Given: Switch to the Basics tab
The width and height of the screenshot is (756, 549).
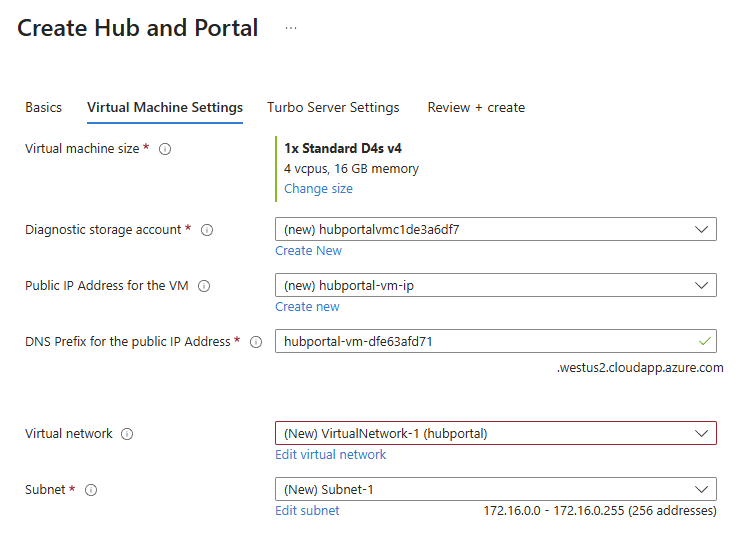Looking at the screenshot, I should pos(43,108).
